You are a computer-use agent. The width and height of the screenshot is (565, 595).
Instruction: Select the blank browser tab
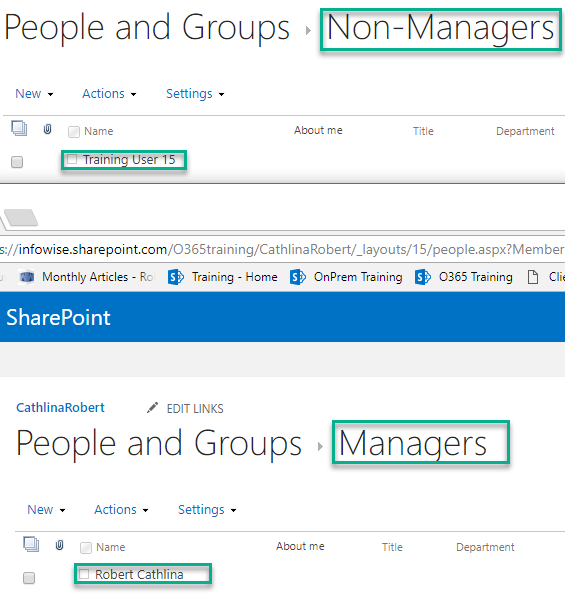click(x=21, y=218)
